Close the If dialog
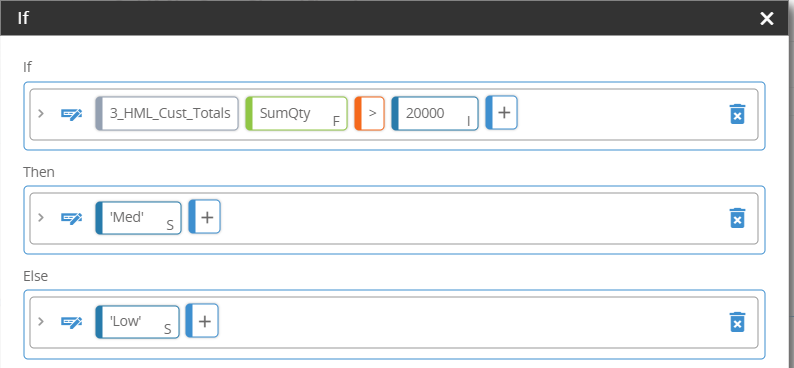Viewport: 794px width, 368px height. (767, 19)
